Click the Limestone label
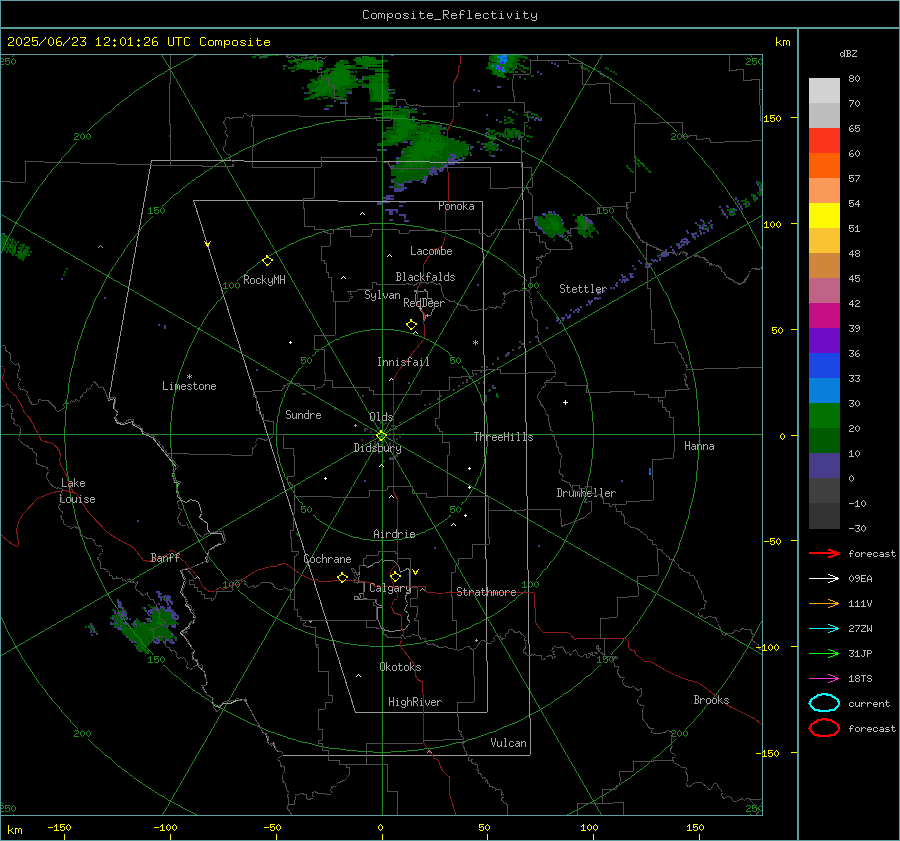 tap(189, 386)
